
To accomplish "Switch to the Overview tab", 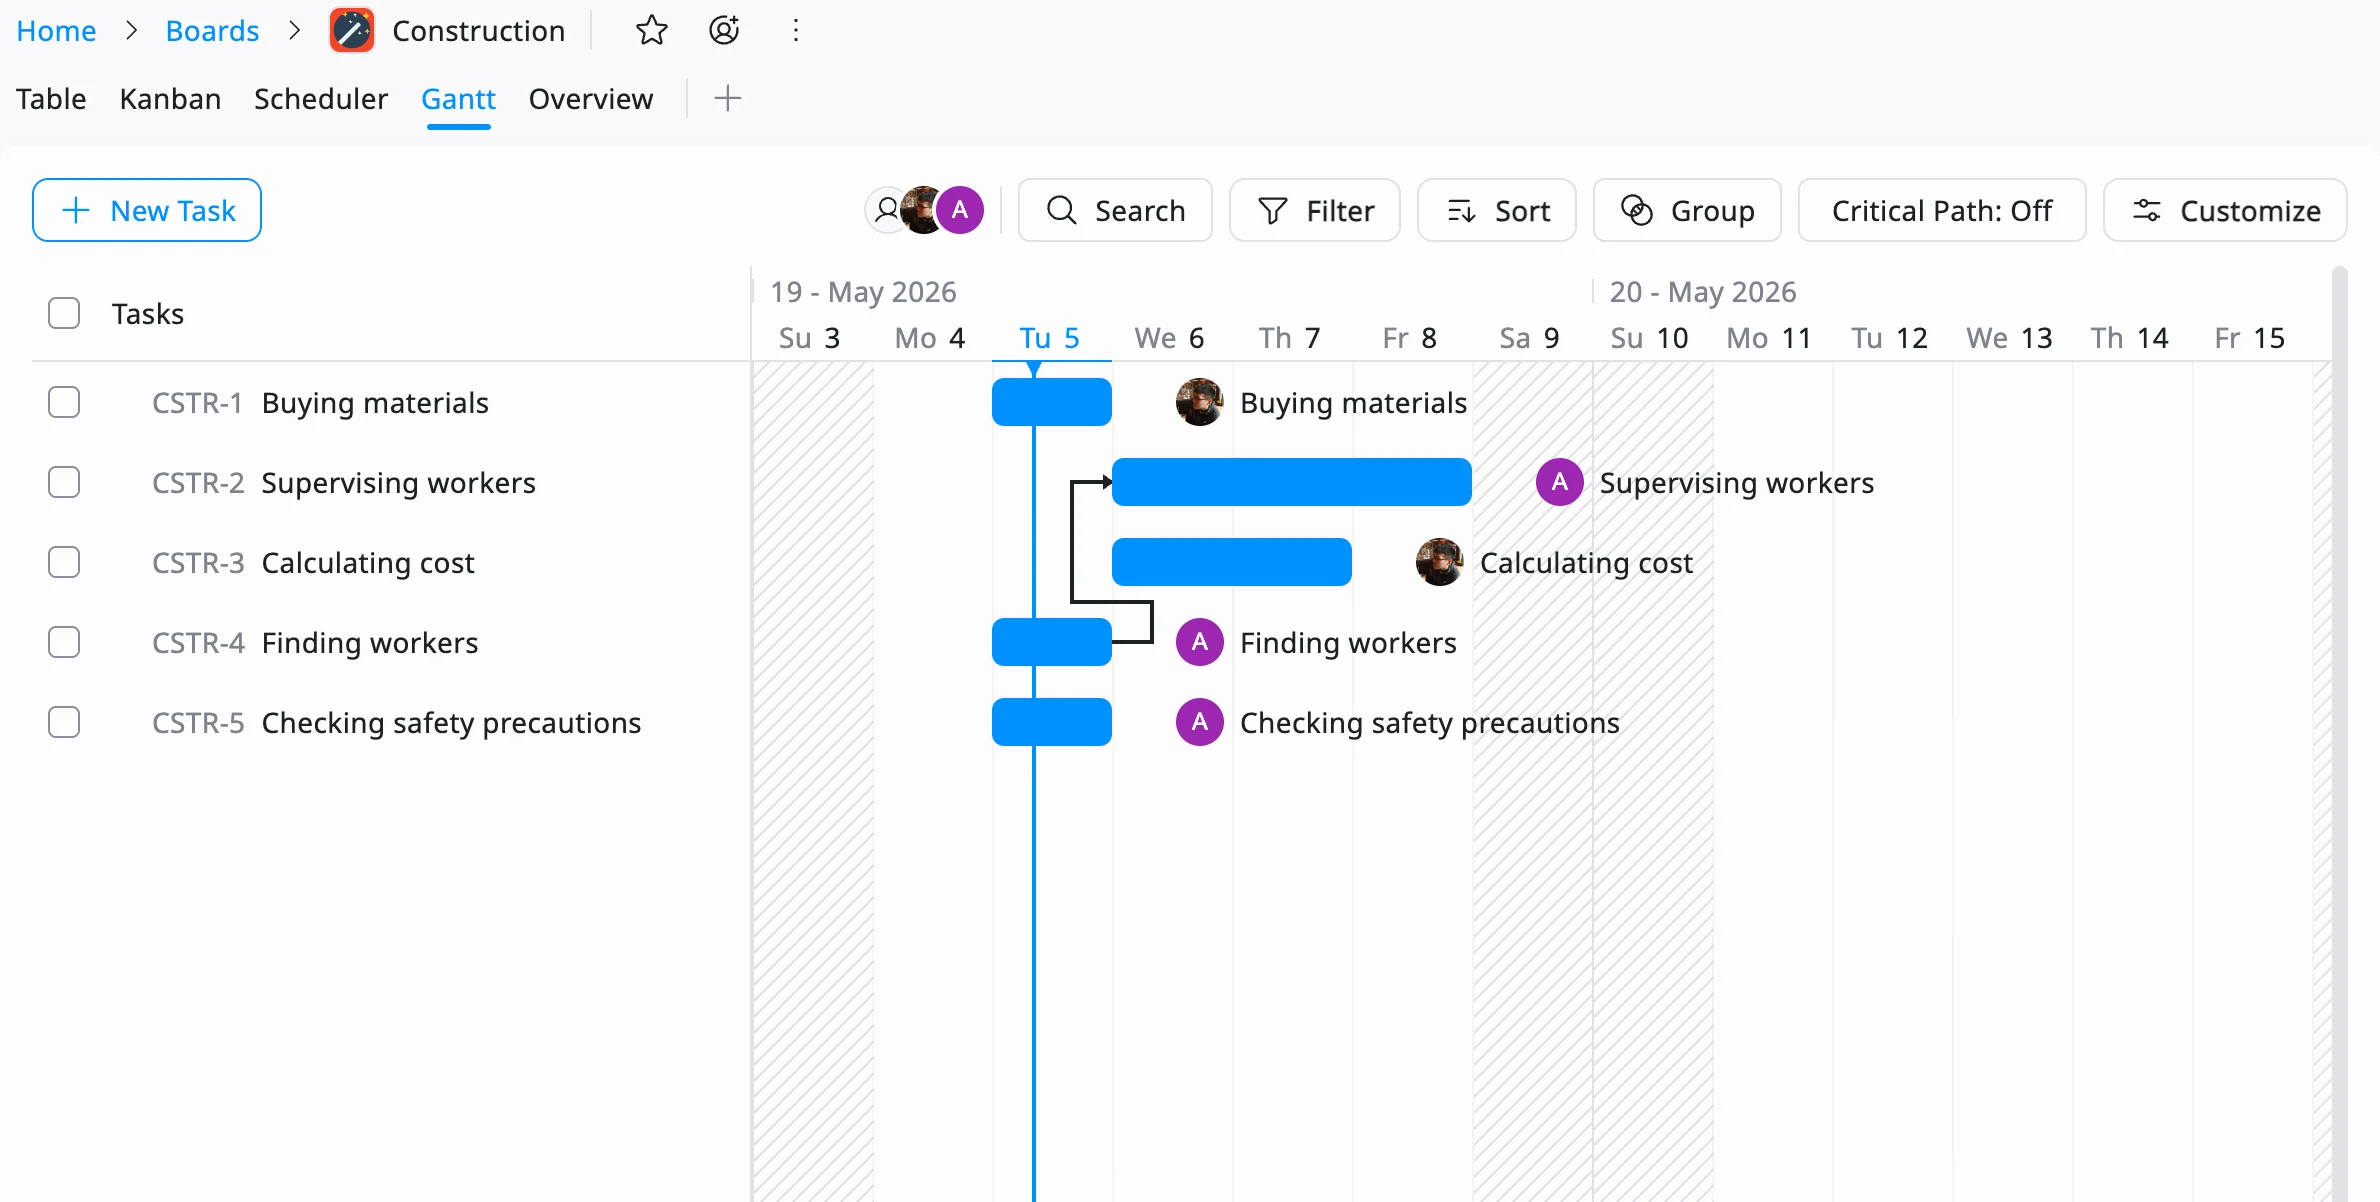I will coord(591,99).
